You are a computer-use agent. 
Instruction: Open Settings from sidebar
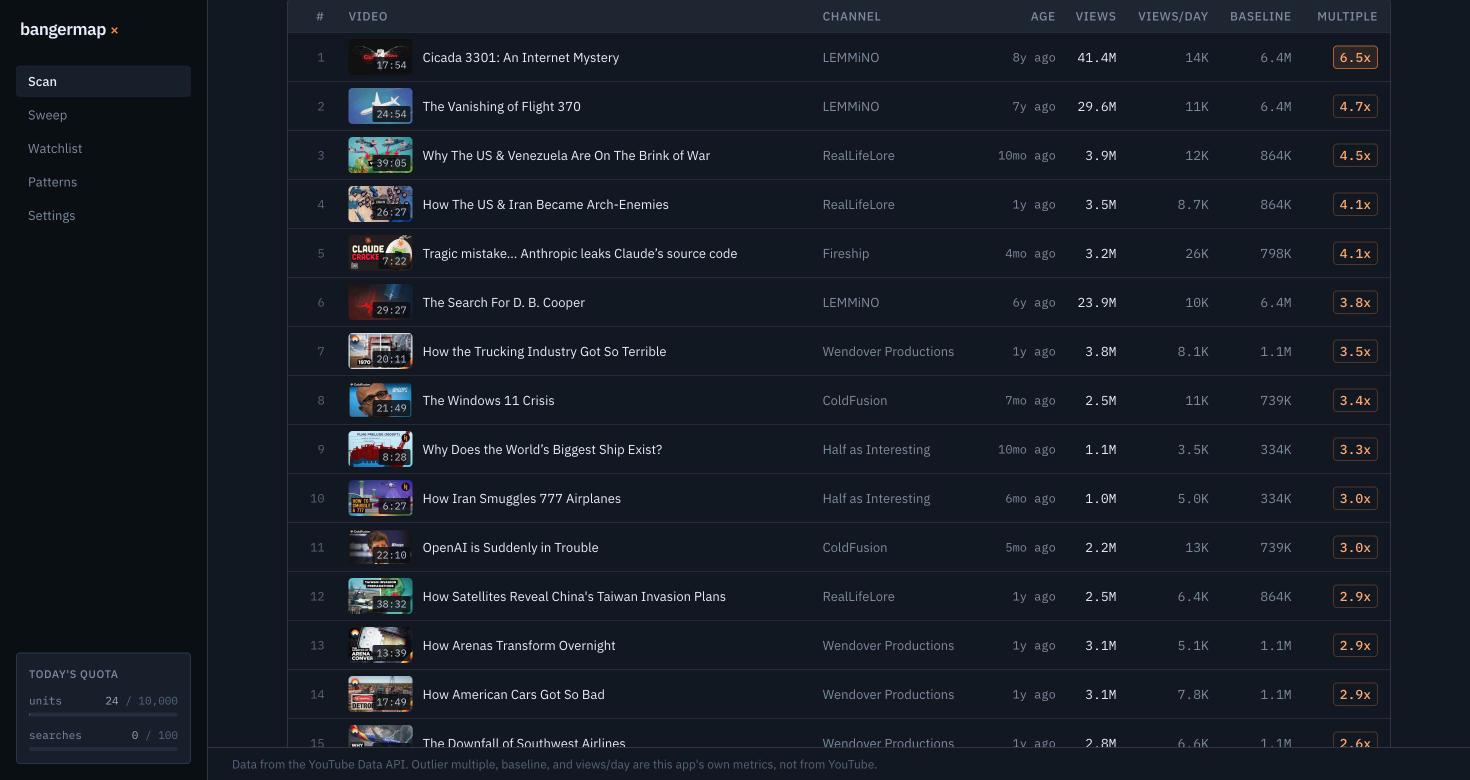tap(103, 215)
